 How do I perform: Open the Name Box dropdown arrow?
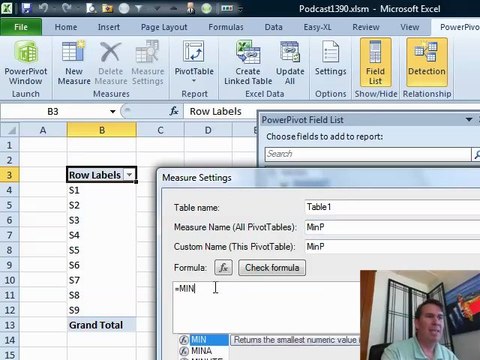113,111
